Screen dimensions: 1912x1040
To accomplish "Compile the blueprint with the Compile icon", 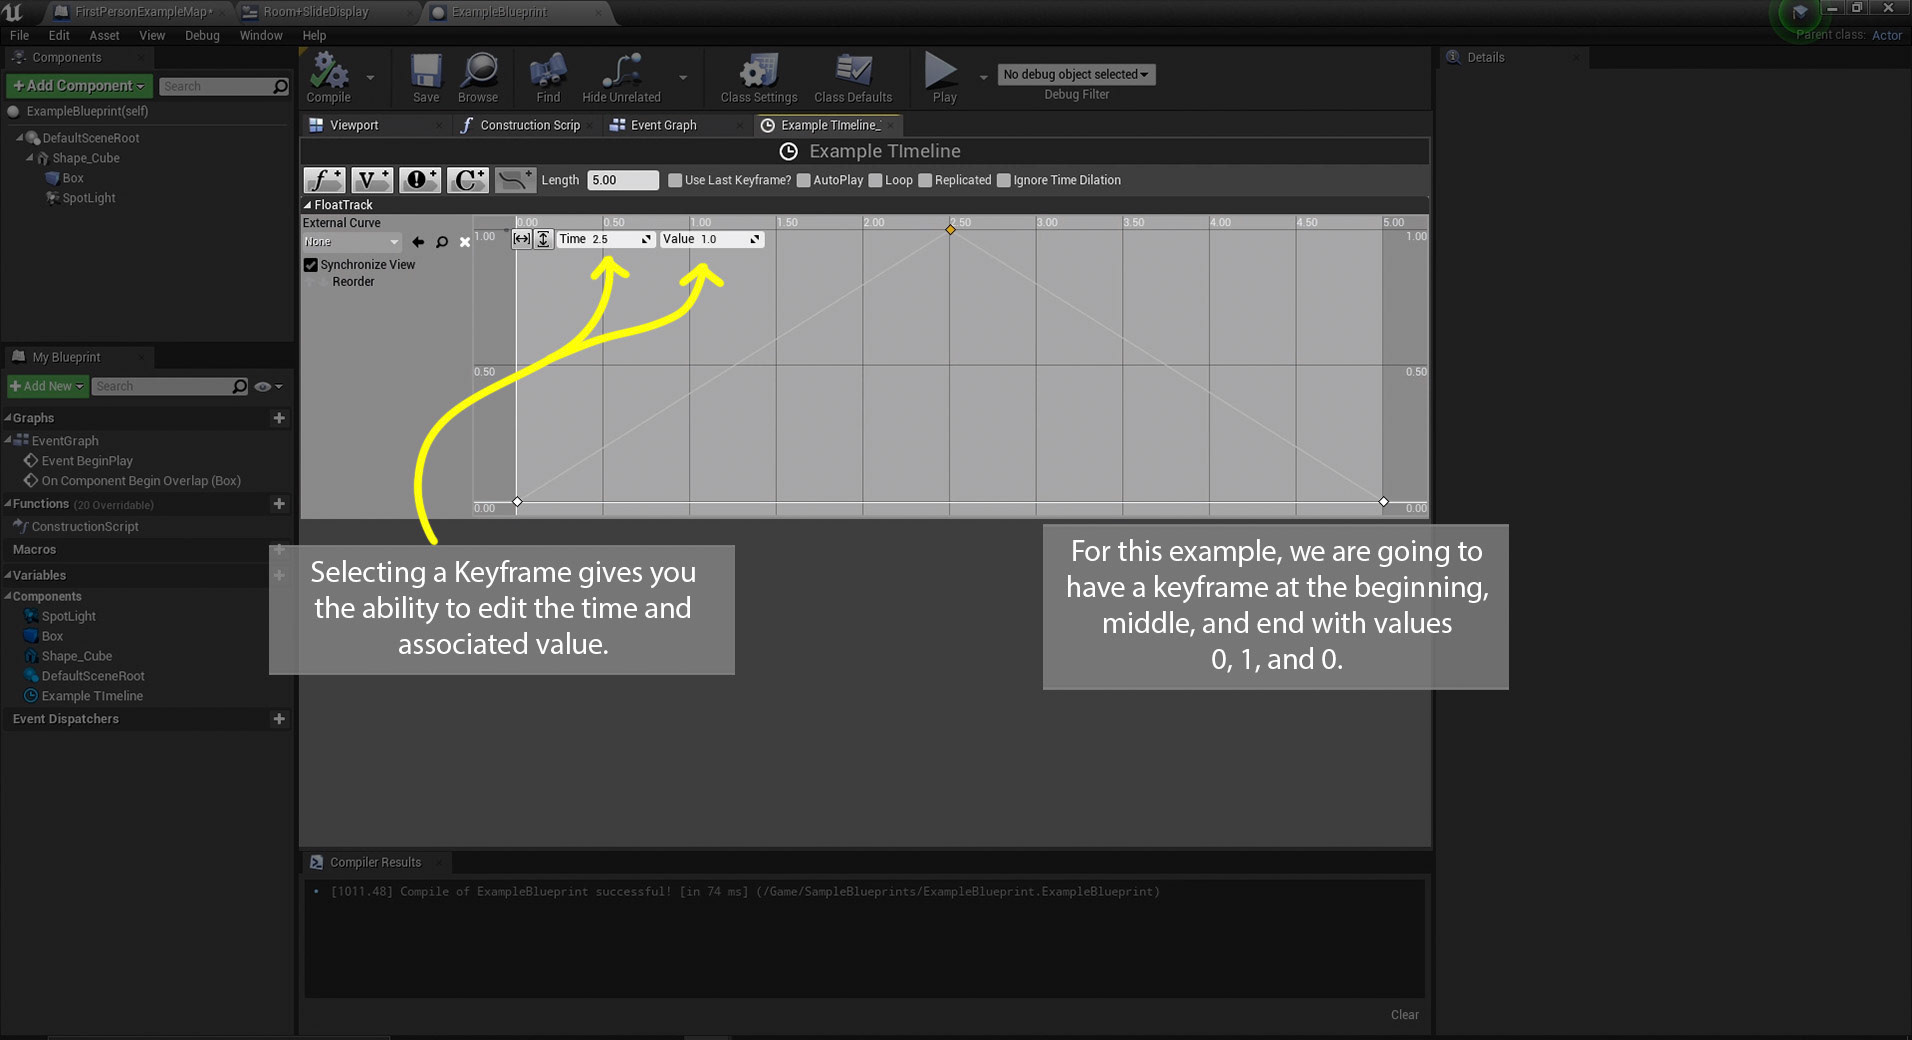I will pyautogui.click(x=328, y=78).
